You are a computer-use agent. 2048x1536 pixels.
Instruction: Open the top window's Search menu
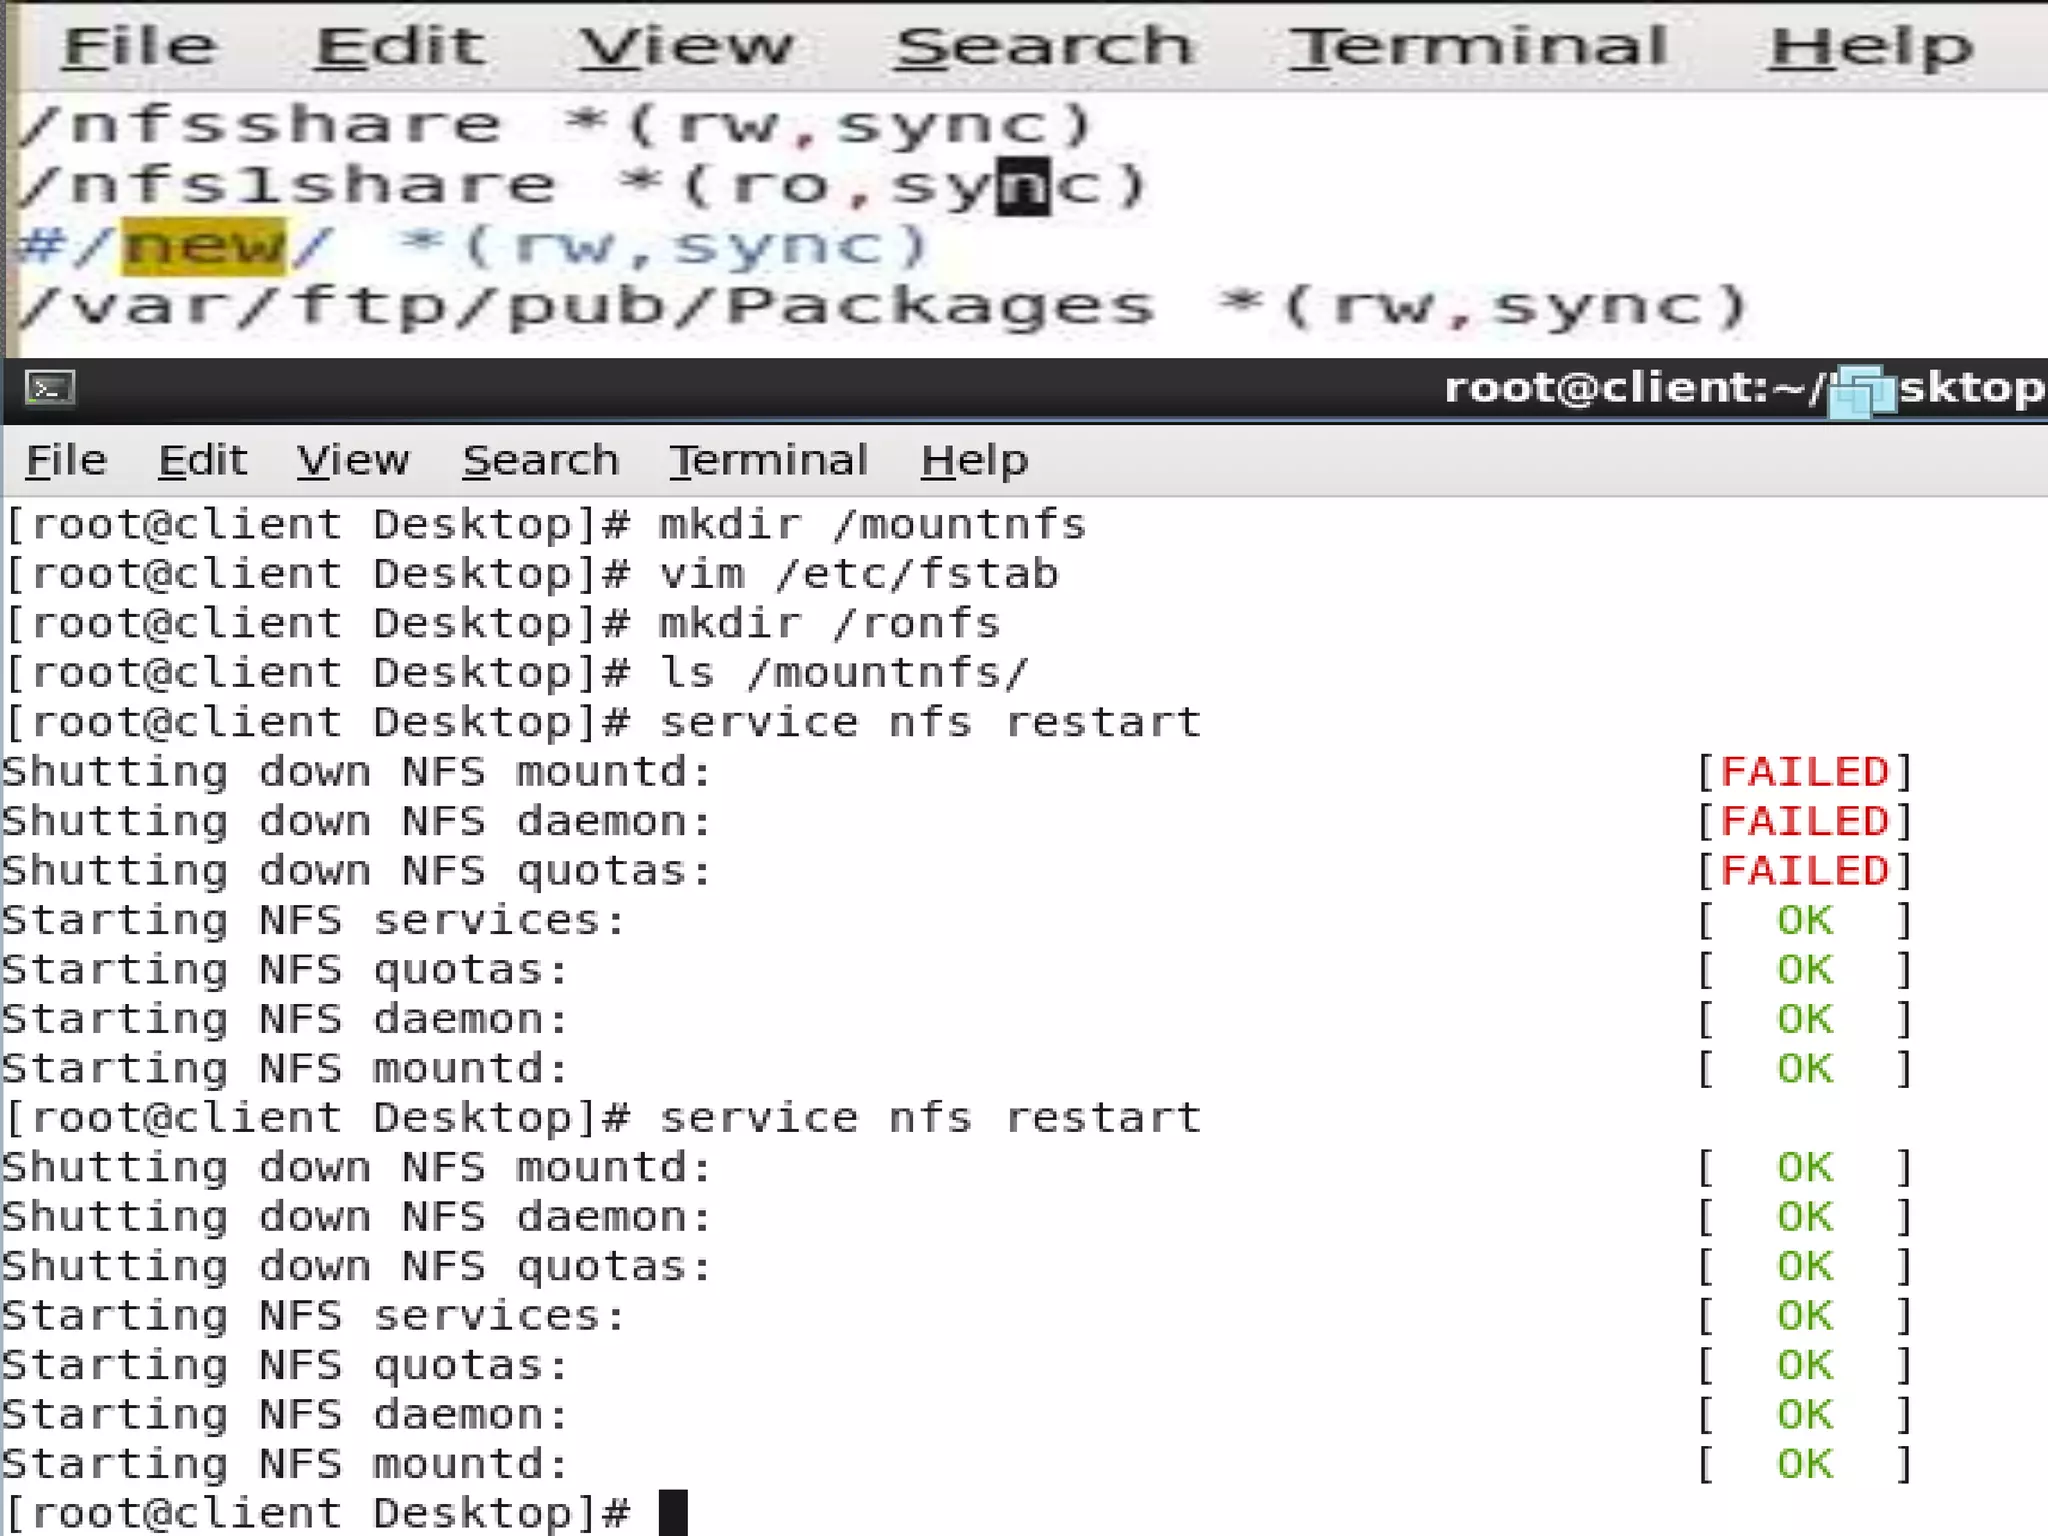(1044, 47)
